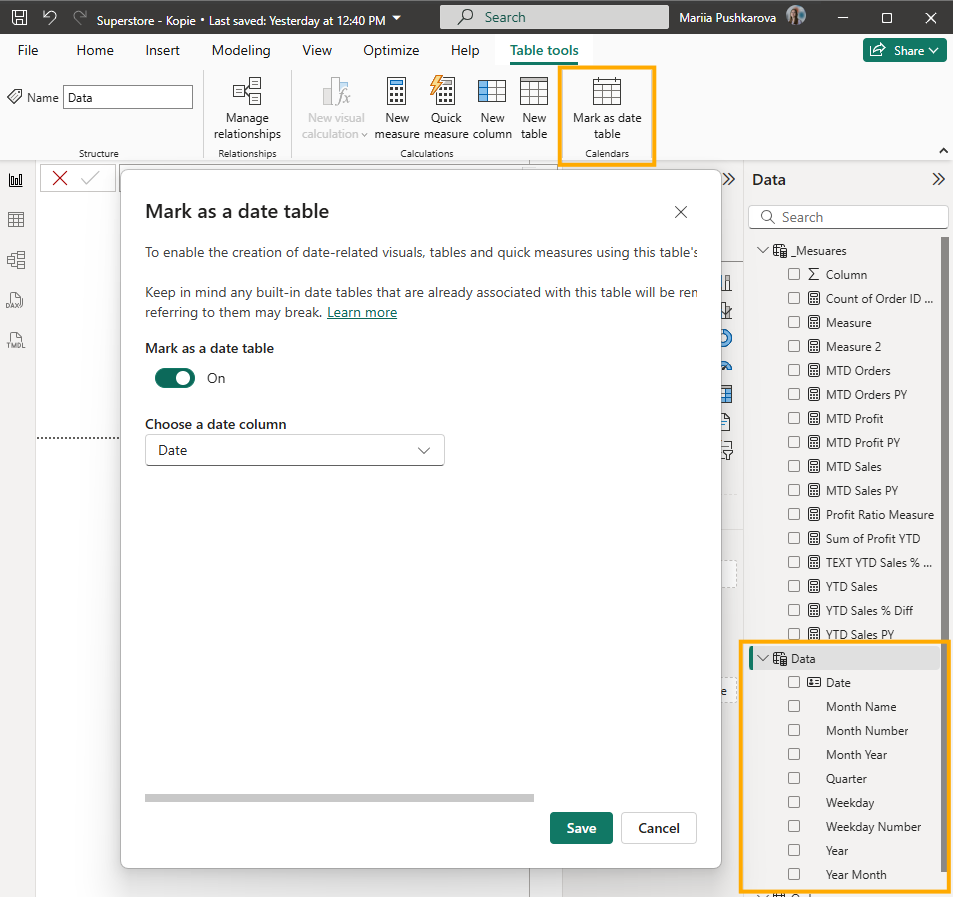953x897 pixels.
Task: Click the New measure icon
Action: (x=397, y=93)
